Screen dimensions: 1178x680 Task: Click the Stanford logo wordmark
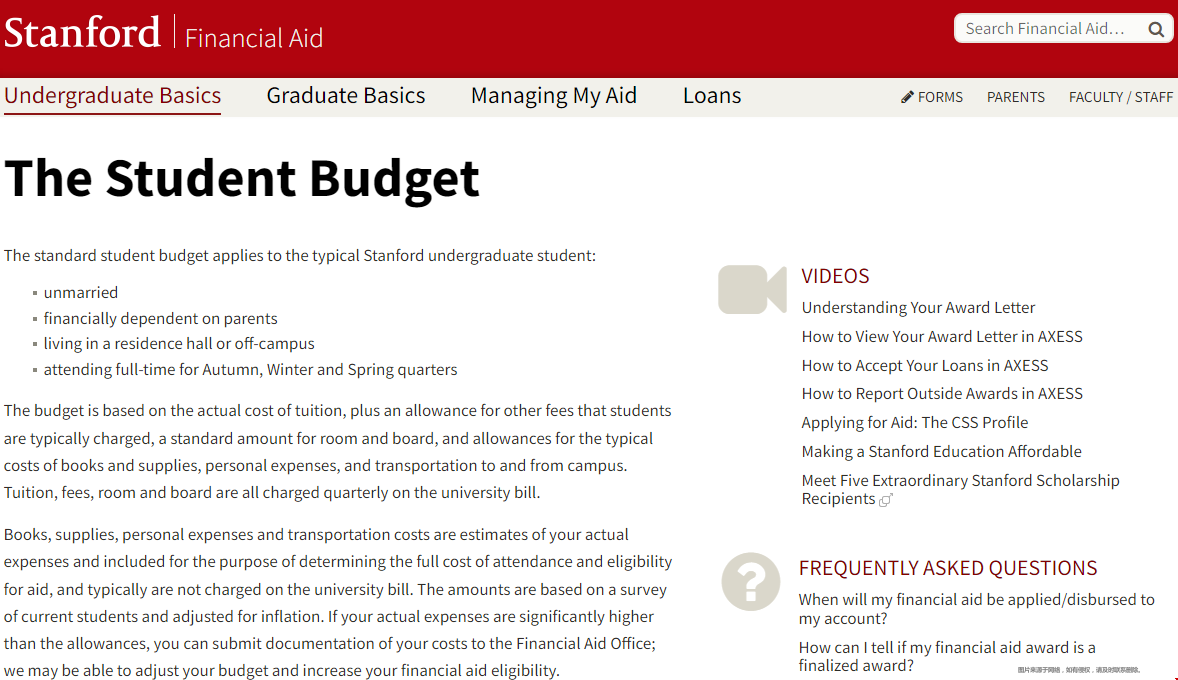[82, 34]
